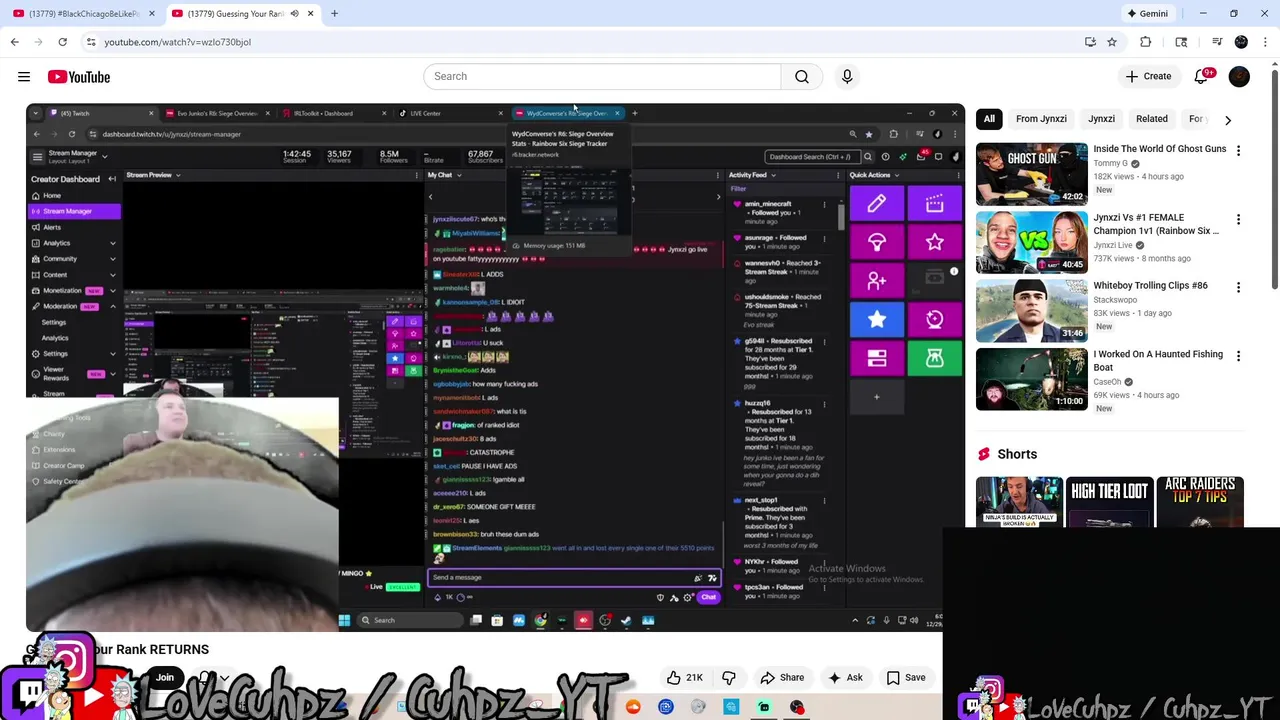This screenshot has height=720, width=1280.
Task: Click the Ask button
Action: (x=845, y=677)
